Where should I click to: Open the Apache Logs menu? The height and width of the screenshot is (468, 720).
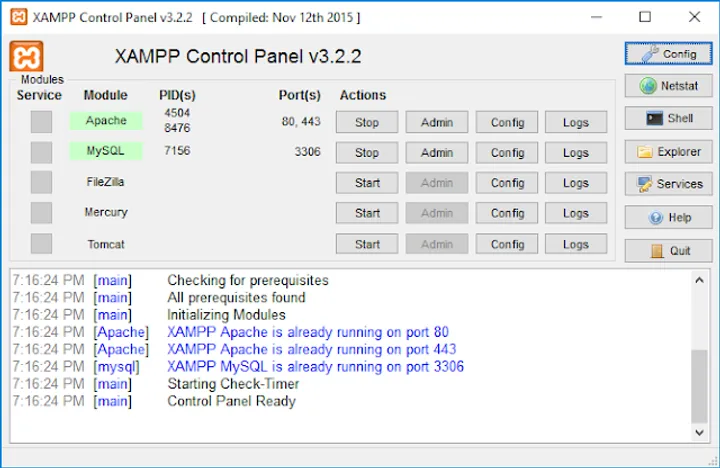(x=576, y=122)
